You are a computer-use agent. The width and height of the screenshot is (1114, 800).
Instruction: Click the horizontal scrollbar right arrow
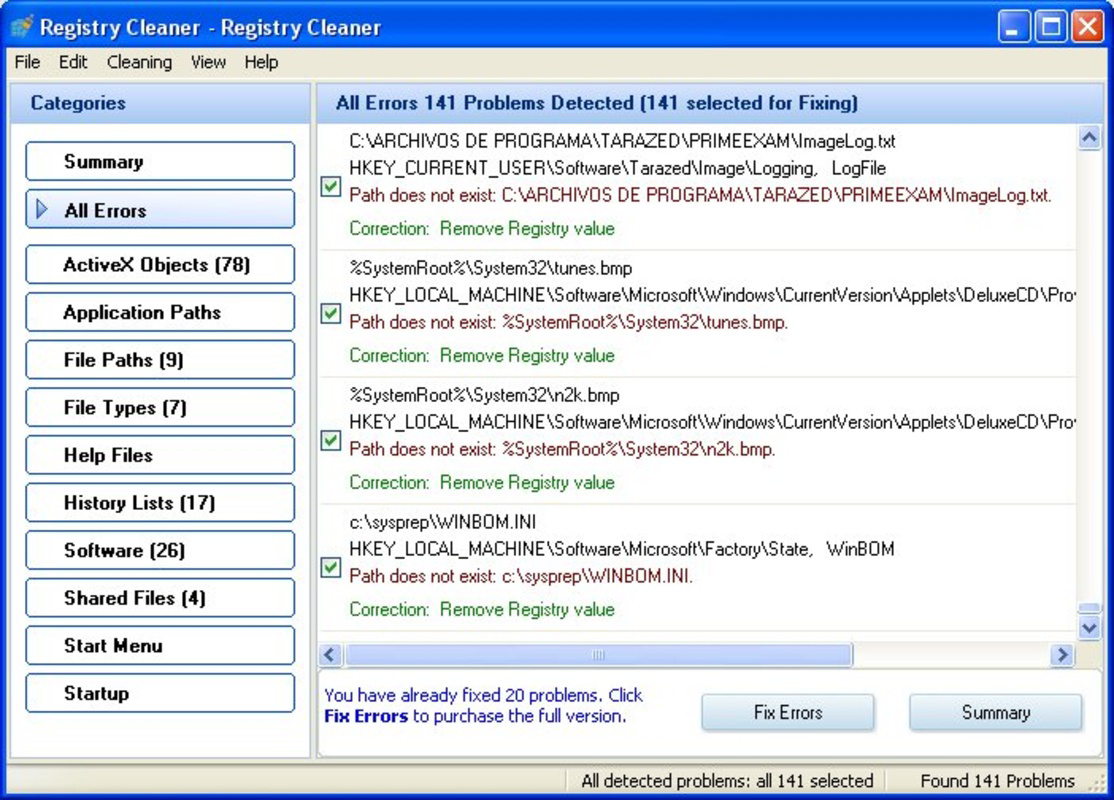coord(1062,654)
